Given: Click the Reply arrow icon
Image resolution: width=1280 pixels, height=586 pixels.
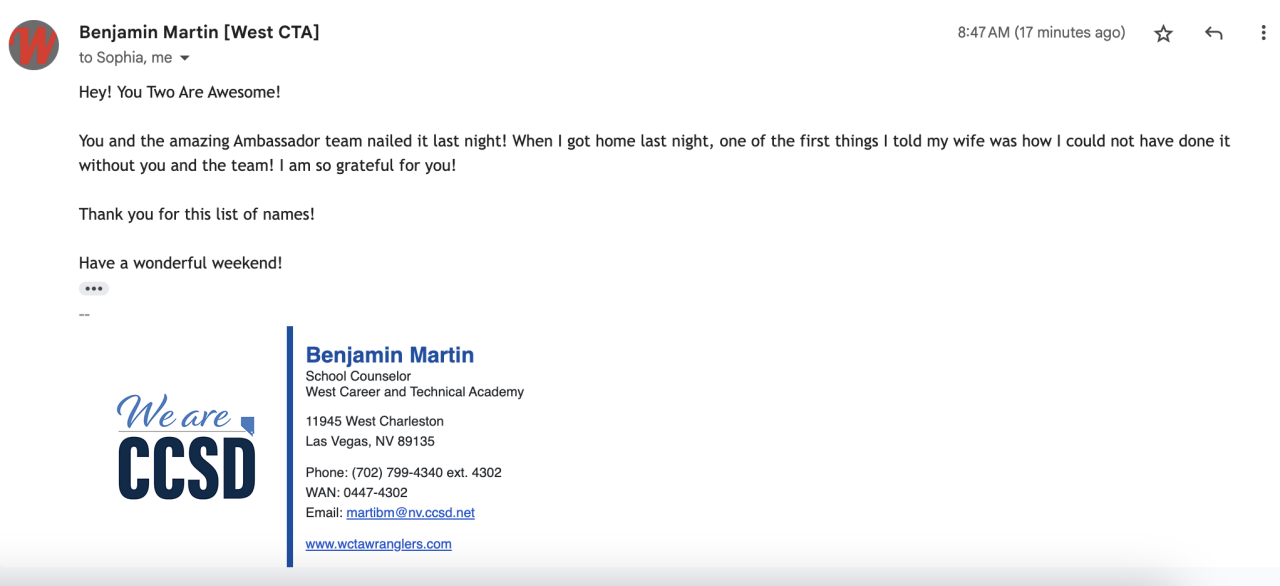Looking at the screenshot, I should (x=1214, y=34).
